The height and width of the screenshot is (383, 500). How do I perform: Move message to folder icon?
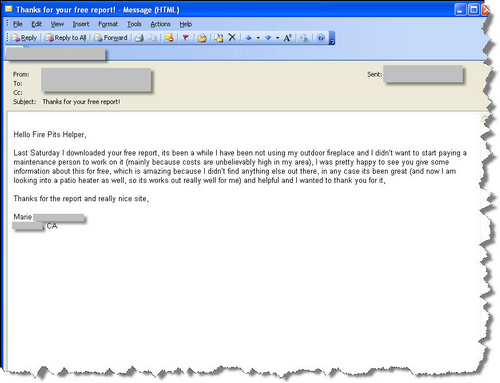click(219, 38)
